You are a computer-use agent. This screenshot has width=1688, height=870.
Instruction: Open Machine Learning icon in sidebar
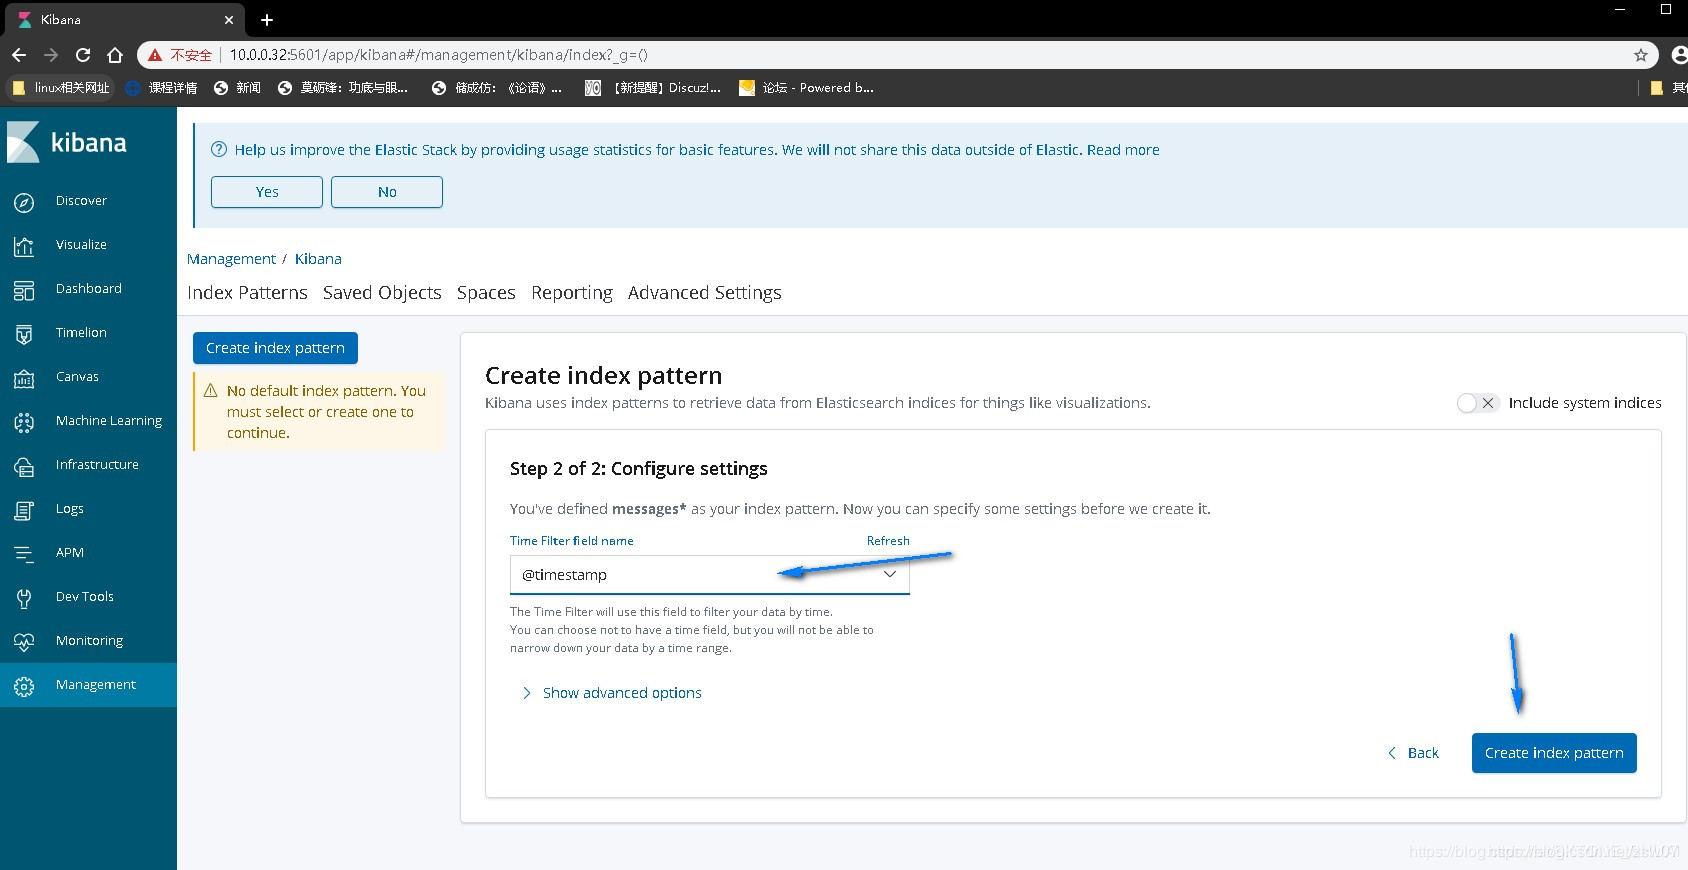(24, 422)
